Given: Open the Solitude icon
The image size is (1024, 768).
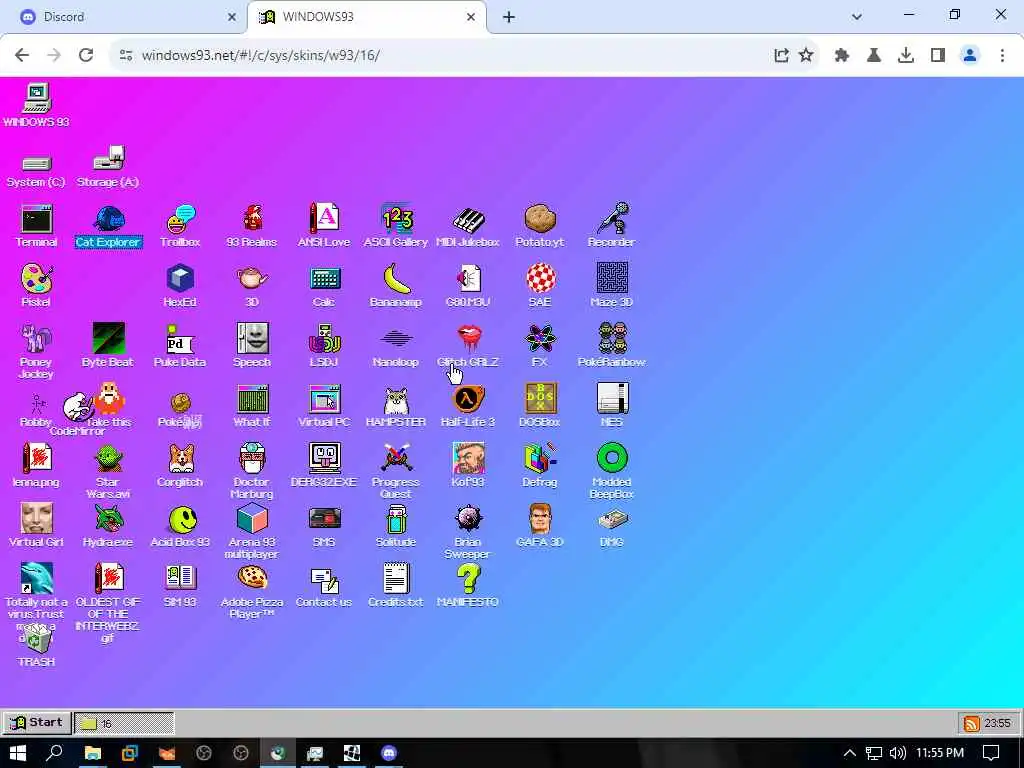Looking at the screenshot, I should click(396, 519).
